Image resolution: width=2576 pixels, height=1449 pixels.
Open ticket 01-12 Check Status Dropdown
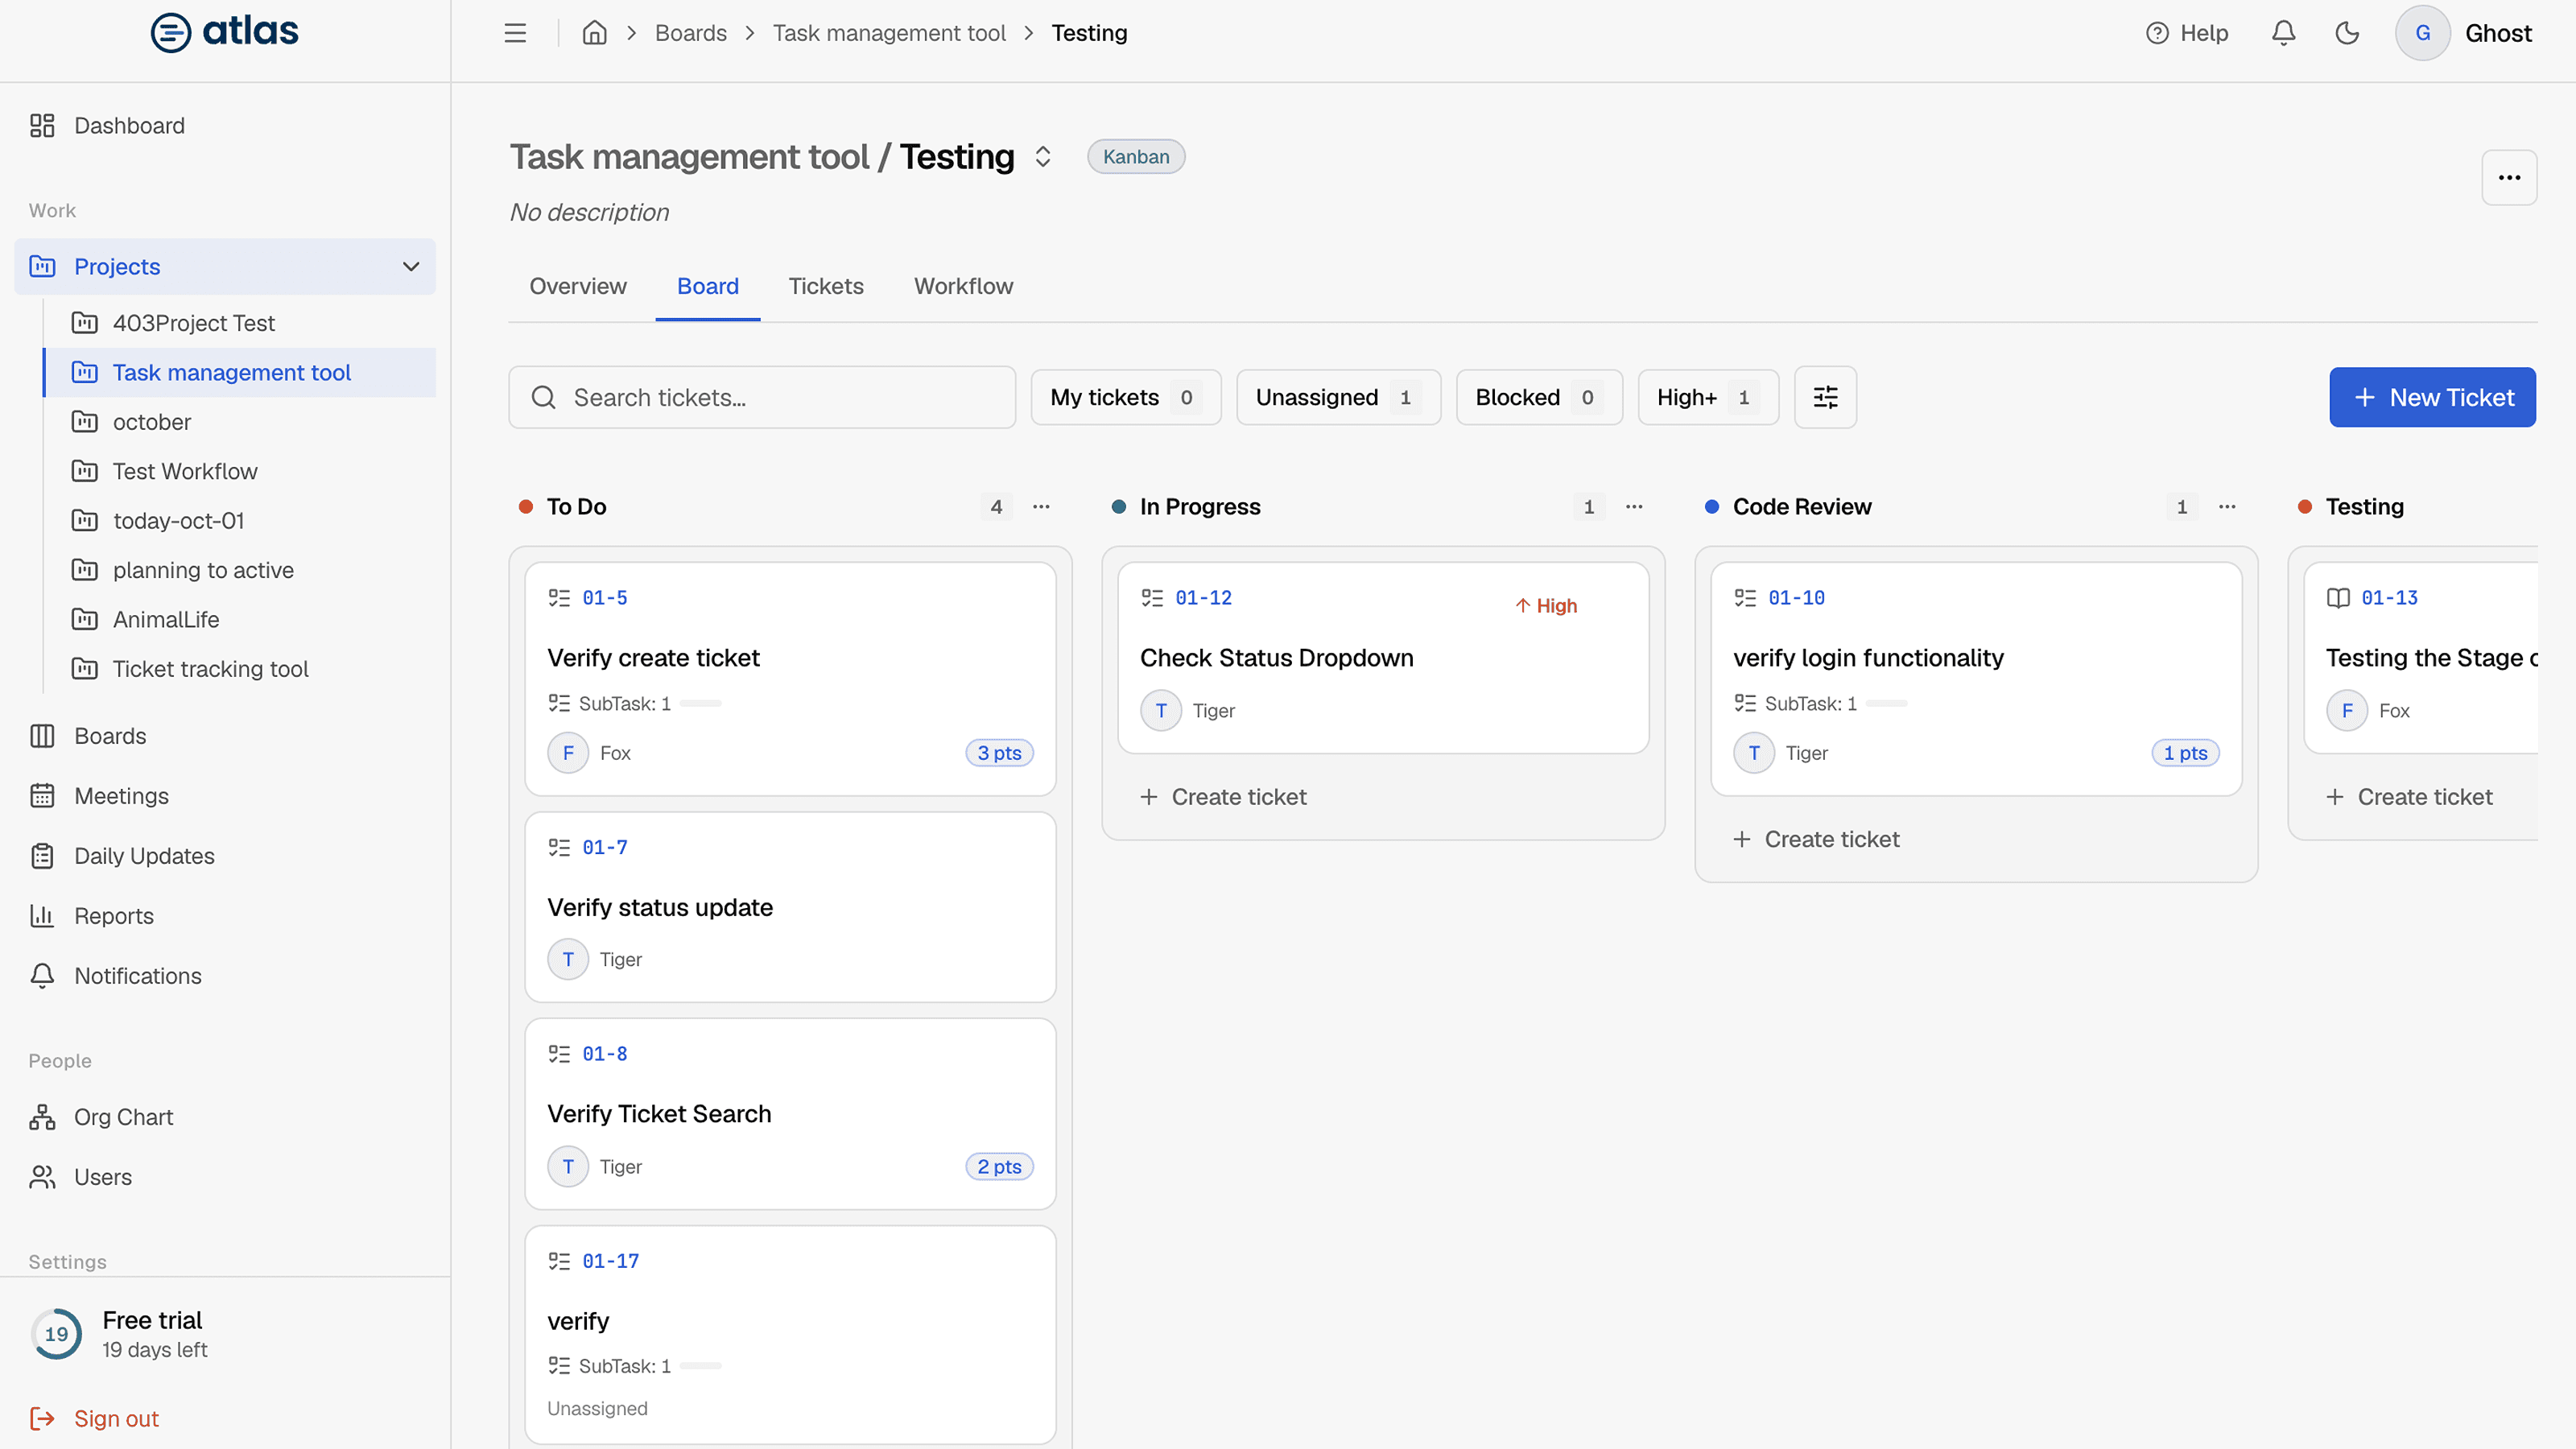[1383, 658]
